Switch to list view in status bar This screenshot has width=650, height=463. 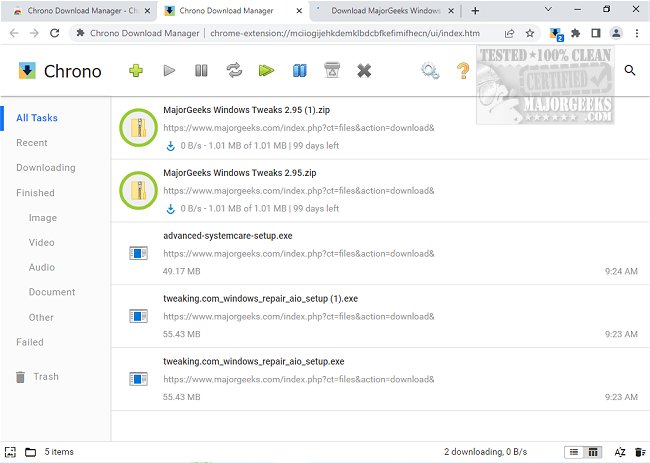tap(572, 452)
